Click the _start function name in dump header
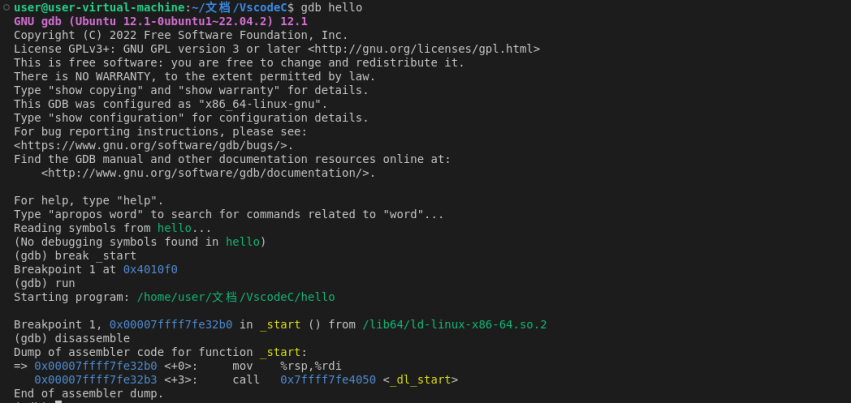The image size is (851, 404). pyautogui.click(x=280, y=352)
